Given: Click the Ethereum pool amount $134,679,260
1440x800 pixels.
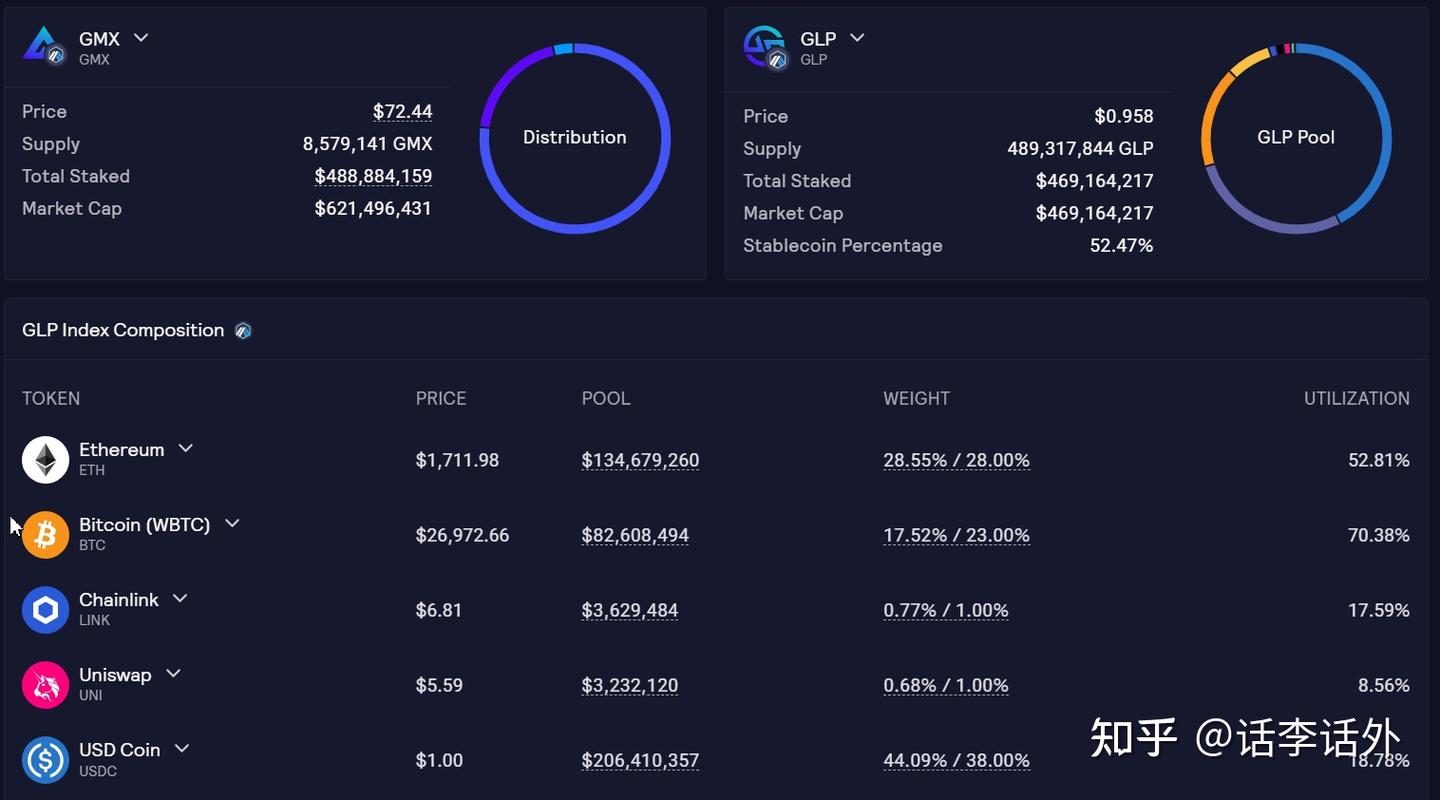Looking at the screenshot, I should click(640, 460).
